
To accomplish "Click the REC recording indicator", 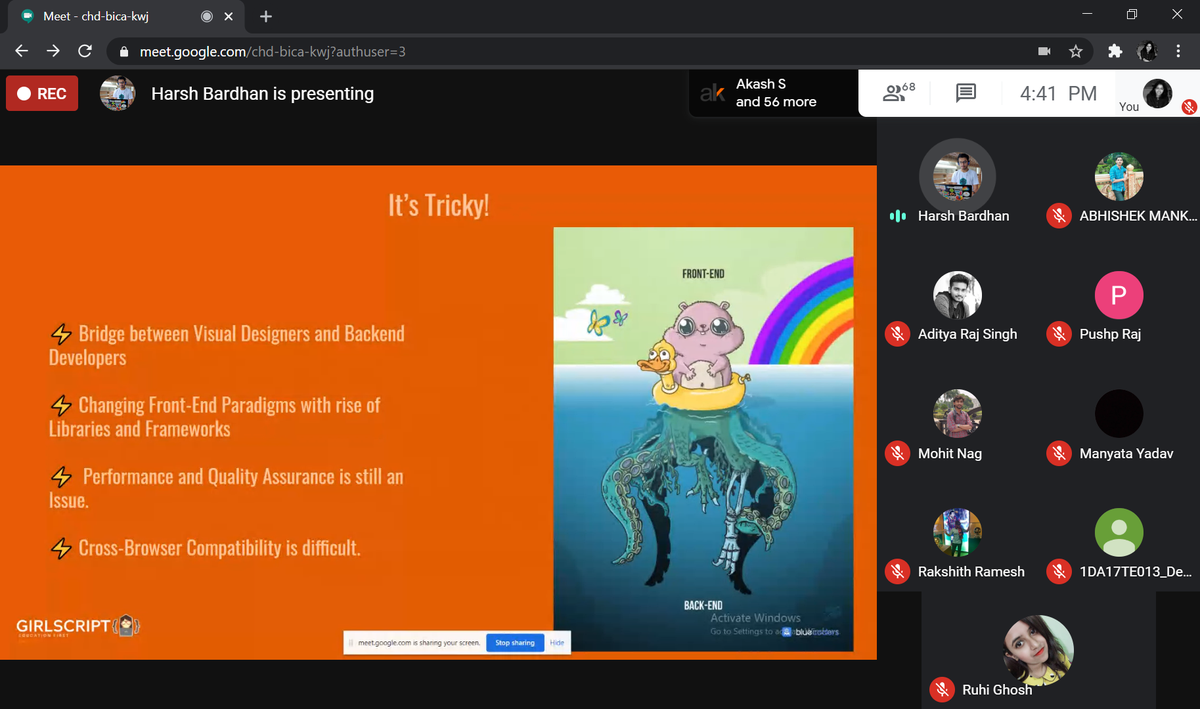I will [x=42, y=94].
